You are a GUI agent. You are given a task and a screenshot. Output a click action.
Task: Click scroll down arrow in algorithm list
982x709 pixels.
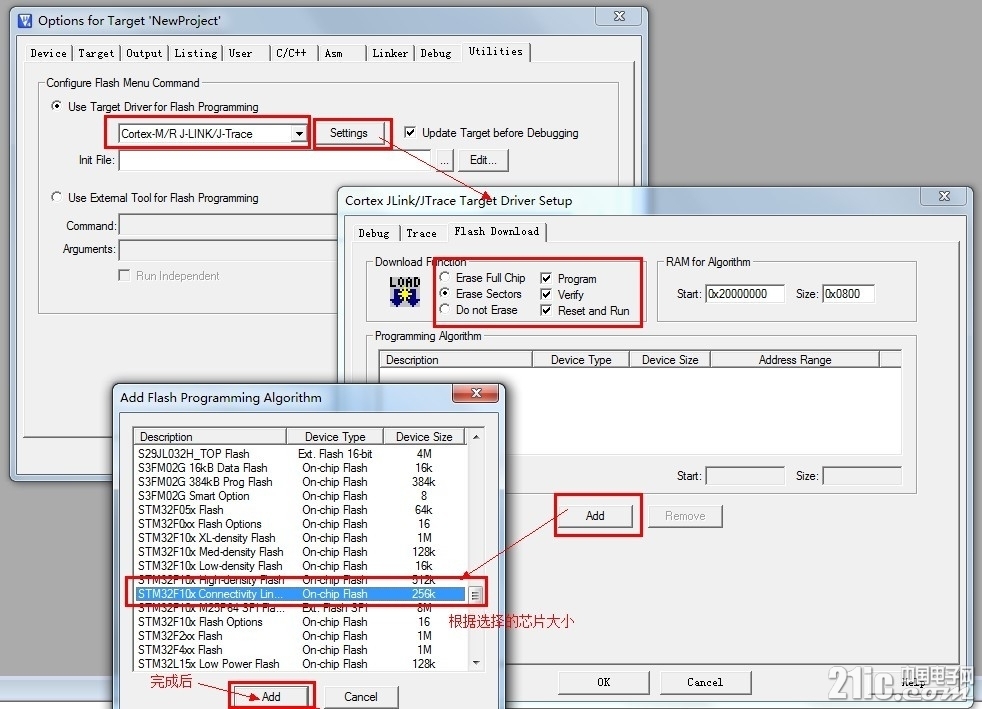pos(476,663)
